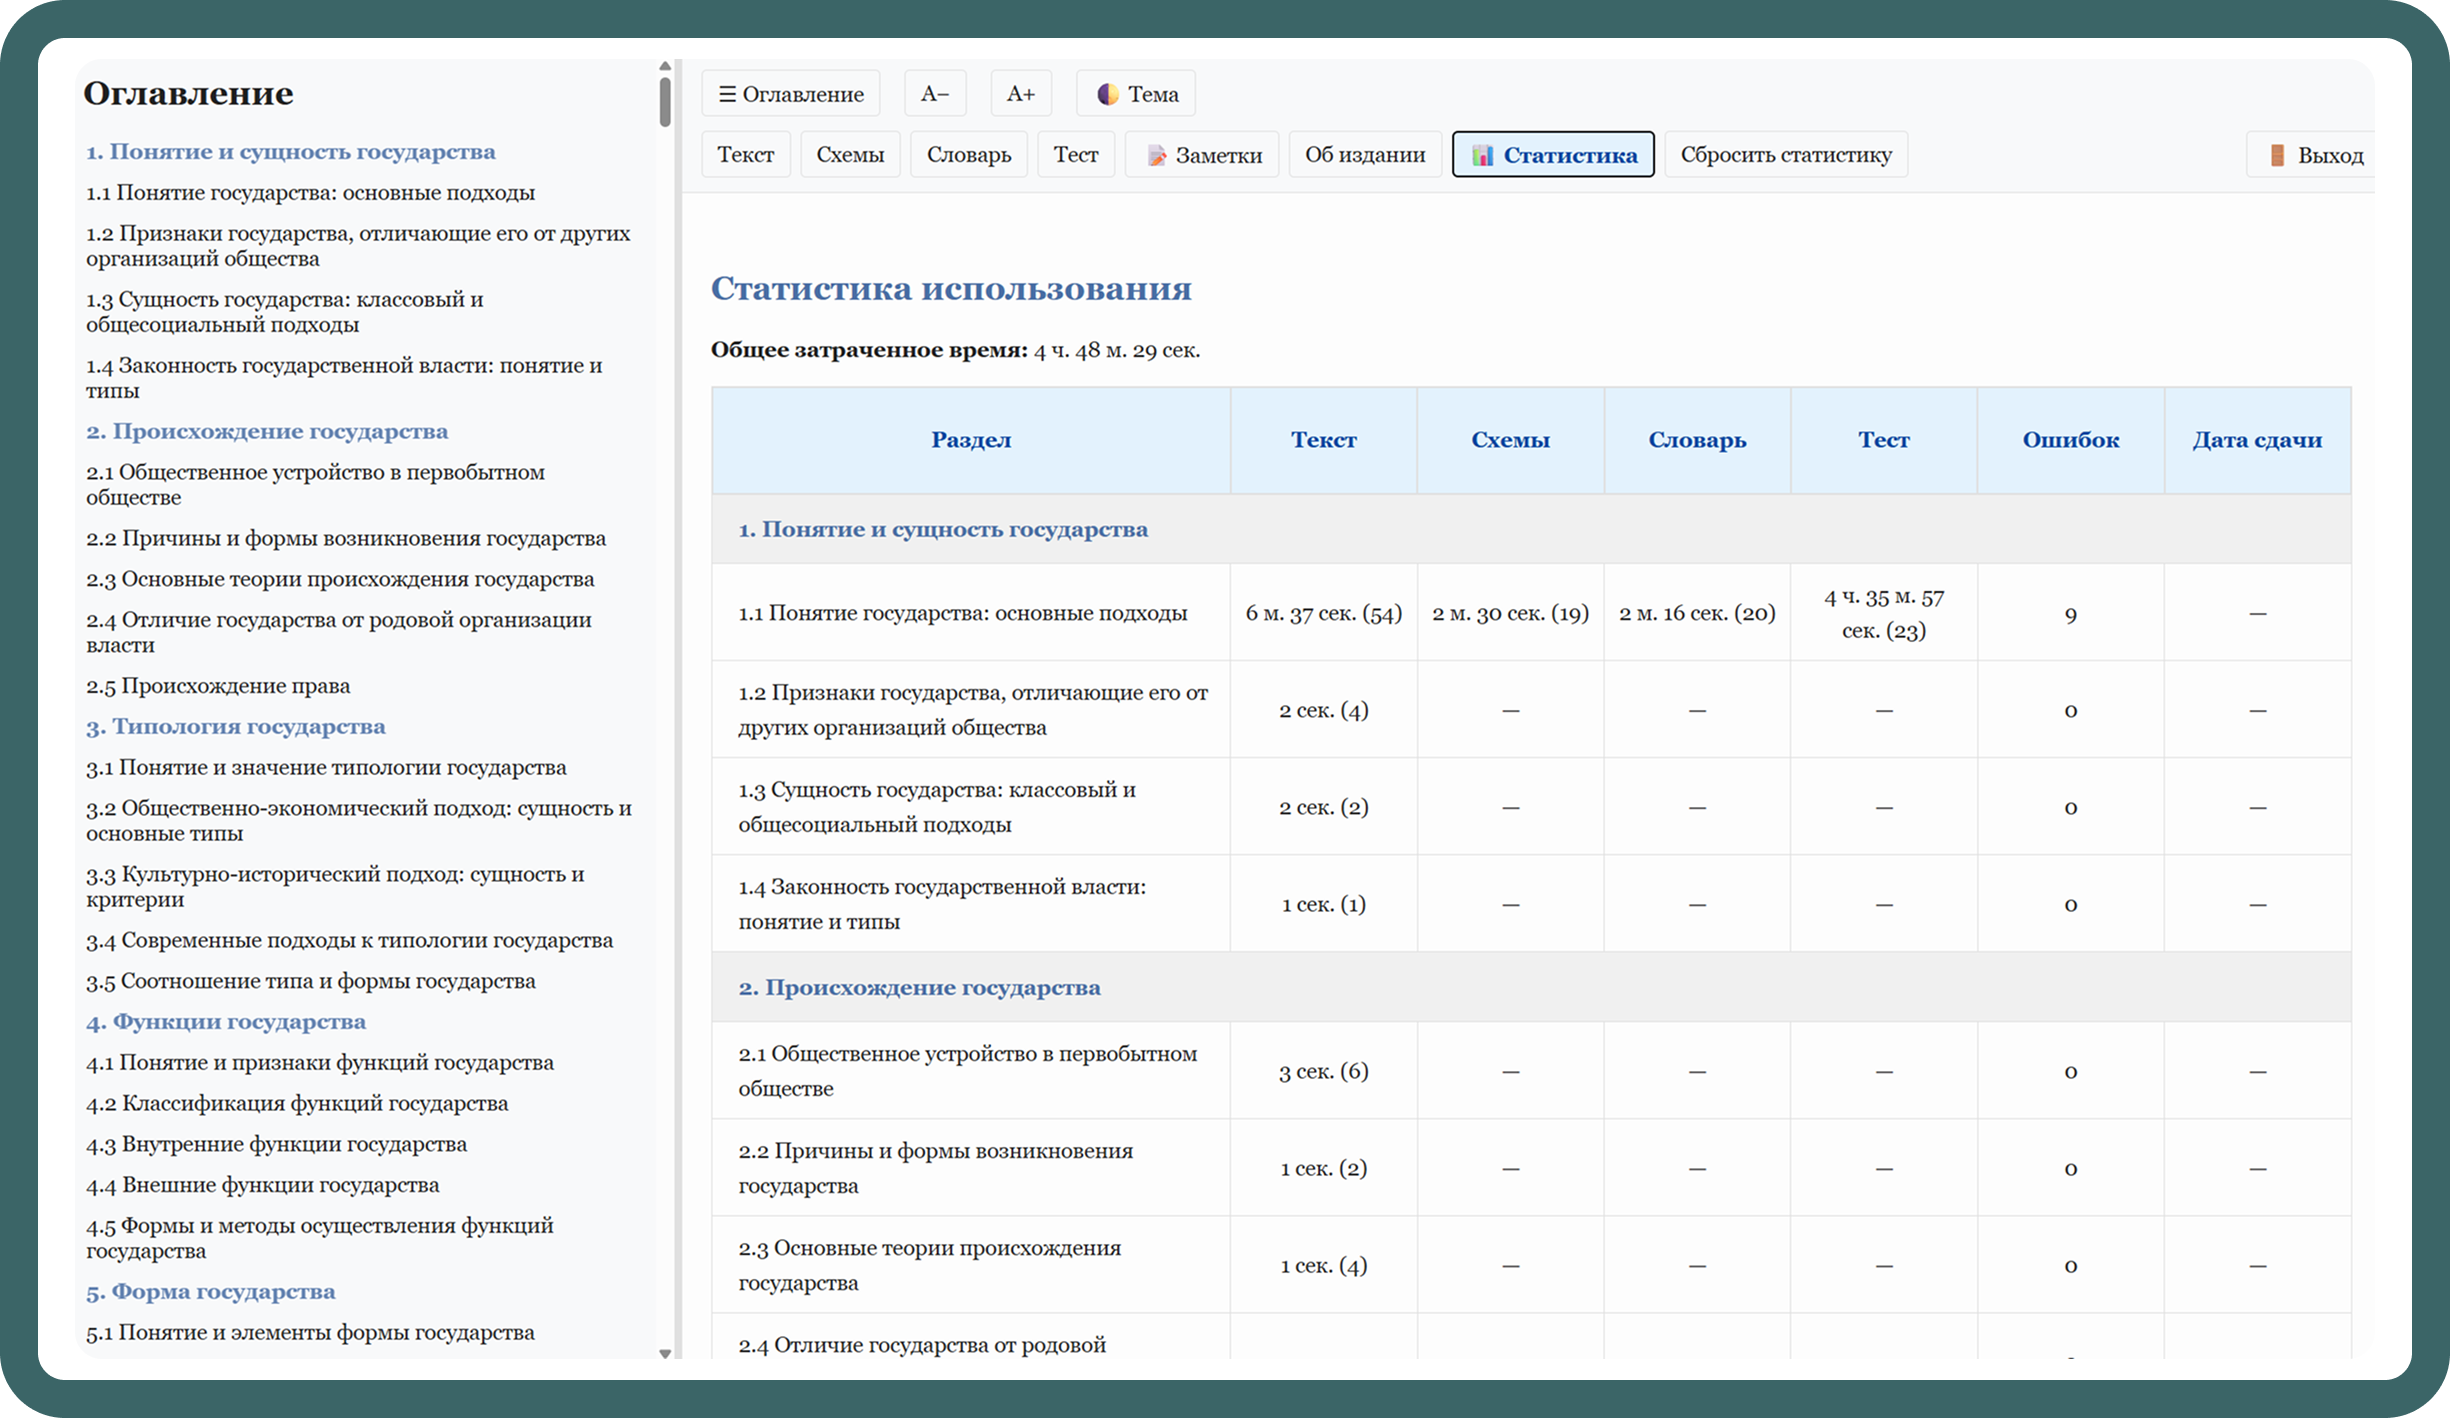Decrease font size with A− button
2450x1418 pixels.
(x=934, y=94)
